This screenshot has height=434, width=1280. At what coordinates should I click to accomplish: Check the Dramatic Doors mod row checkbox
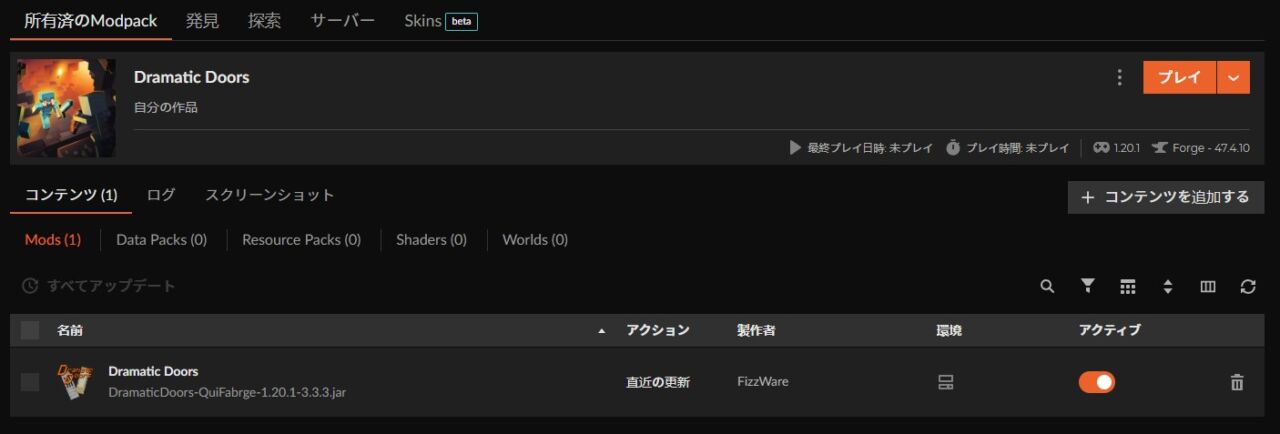(30, 382)
